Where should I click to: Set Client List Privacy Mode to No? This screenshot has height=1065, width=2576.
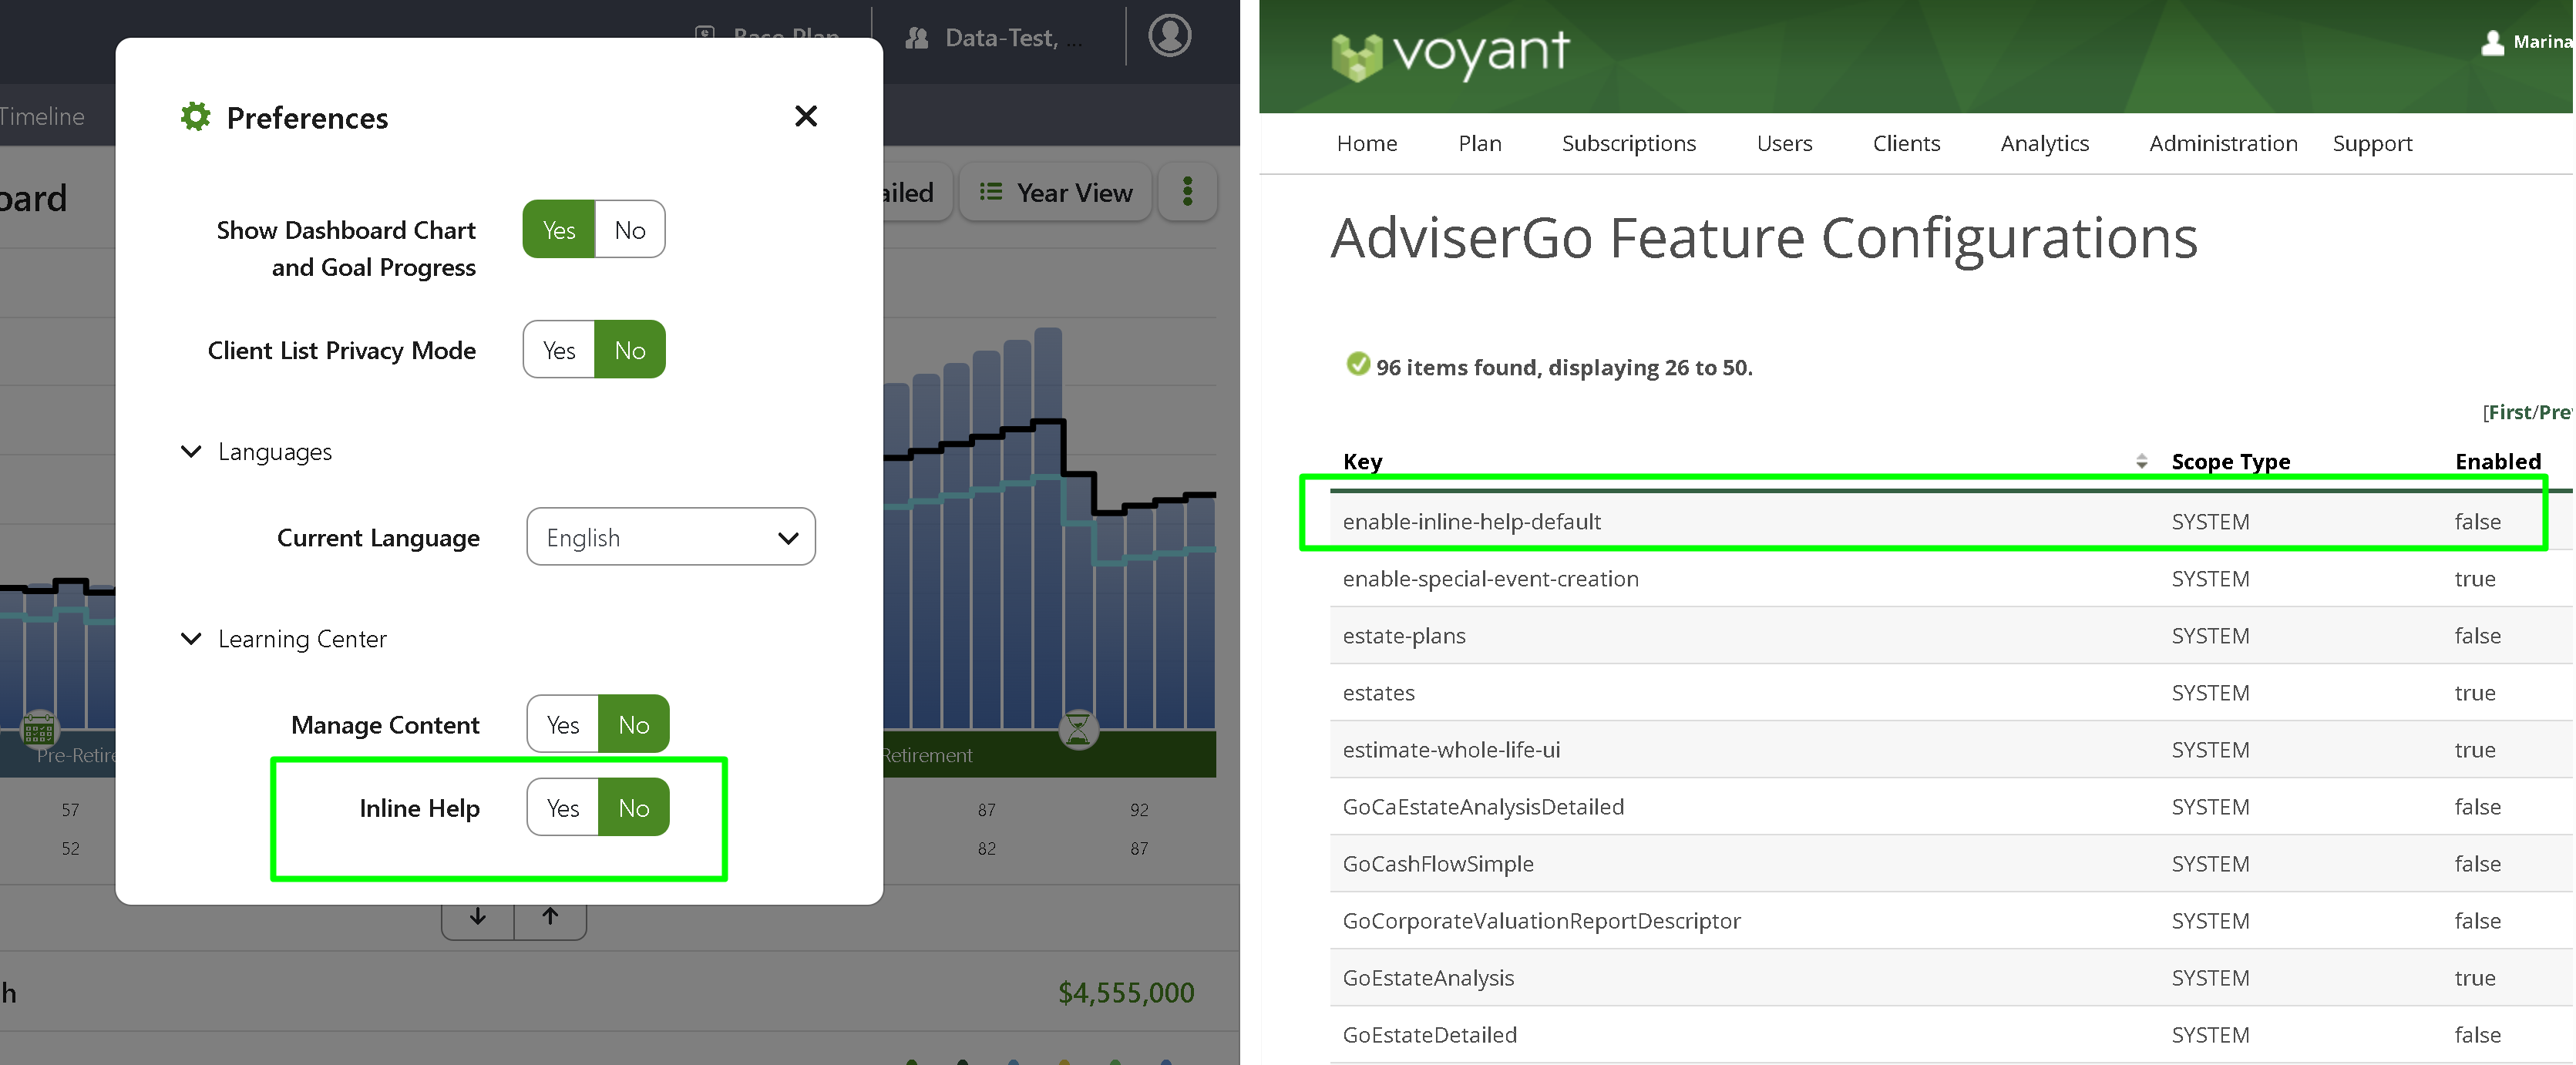[x=630, y=350]
